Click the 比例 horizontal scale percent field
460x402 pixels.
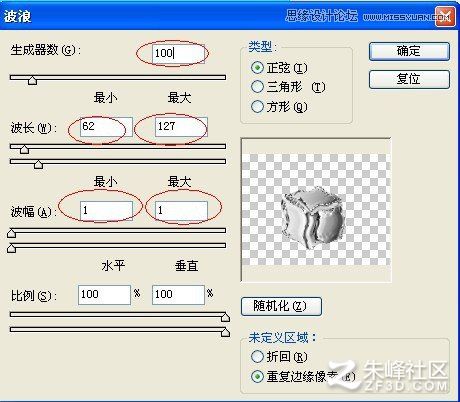point(104,295)
